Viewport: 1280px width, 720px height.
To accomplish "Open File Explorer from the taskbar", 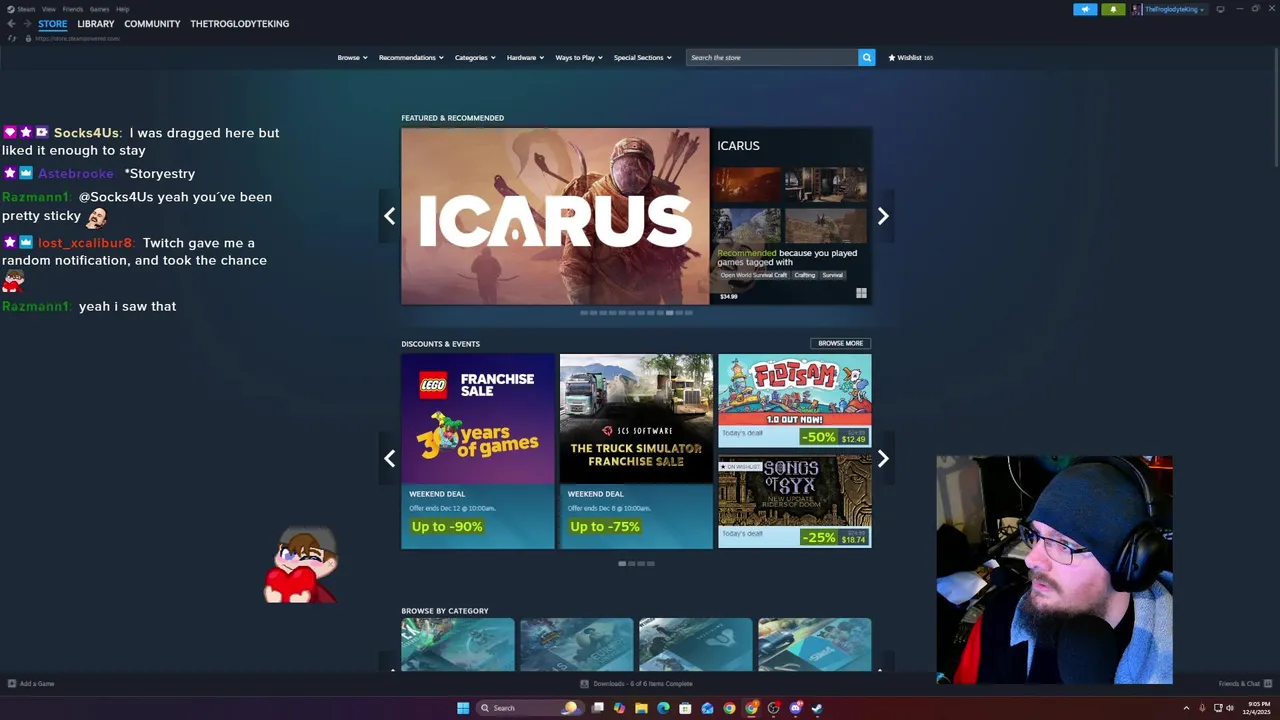I will tap(641, 708).
